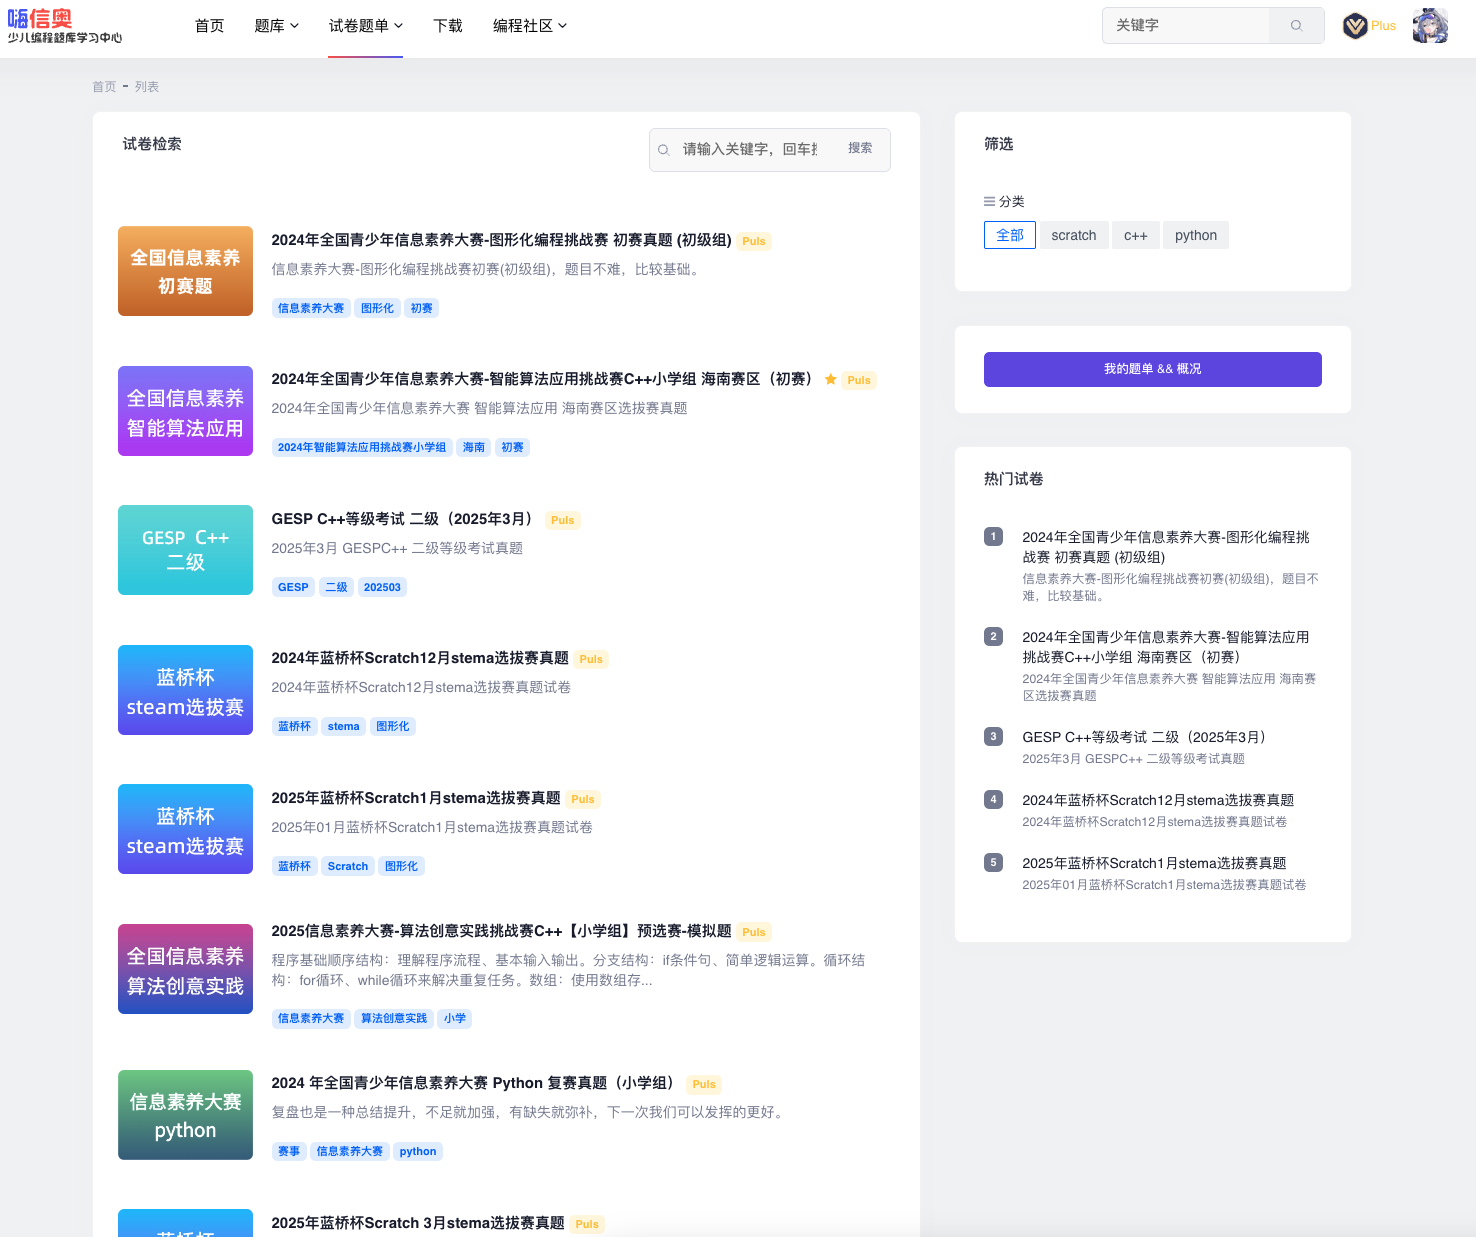Screen dimensions: 1476x1237
Task: Open the user avatar menu
Action: tap(1430, 26)
